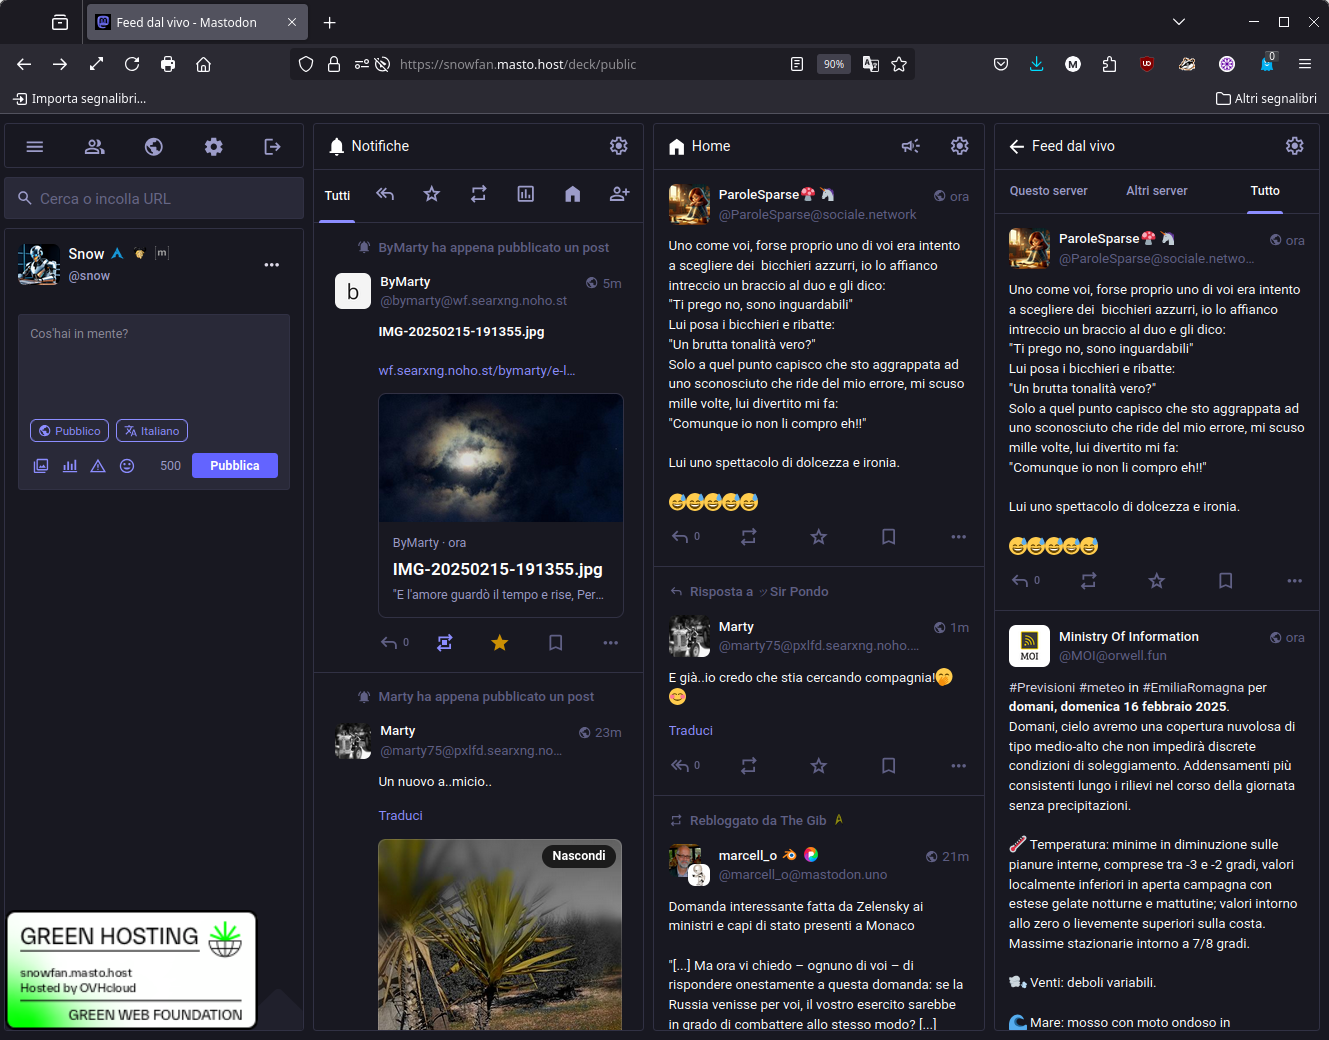The image size is (1329, 1040).
Task: Add a poll to new post
Action: [70, 466]
